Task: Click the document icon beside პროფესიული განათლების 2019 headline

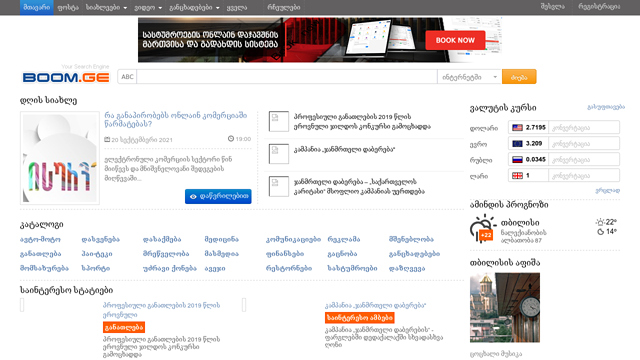Action: [279, 121]
